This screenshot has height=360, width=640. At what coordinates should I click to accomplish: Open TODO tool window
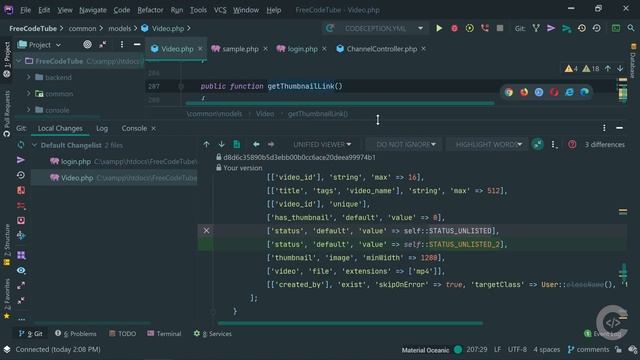(x=122, y=333)
